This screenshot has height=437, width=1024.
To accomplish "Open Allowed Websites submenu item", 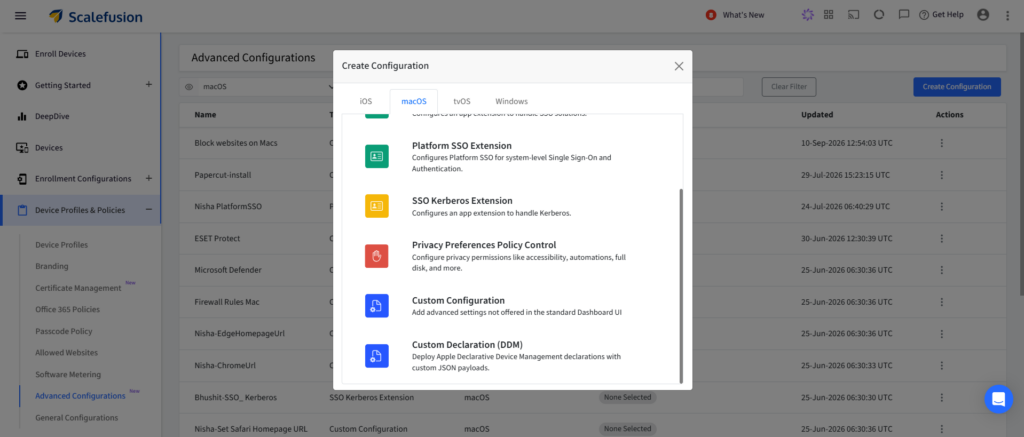I will pos(67,353).
